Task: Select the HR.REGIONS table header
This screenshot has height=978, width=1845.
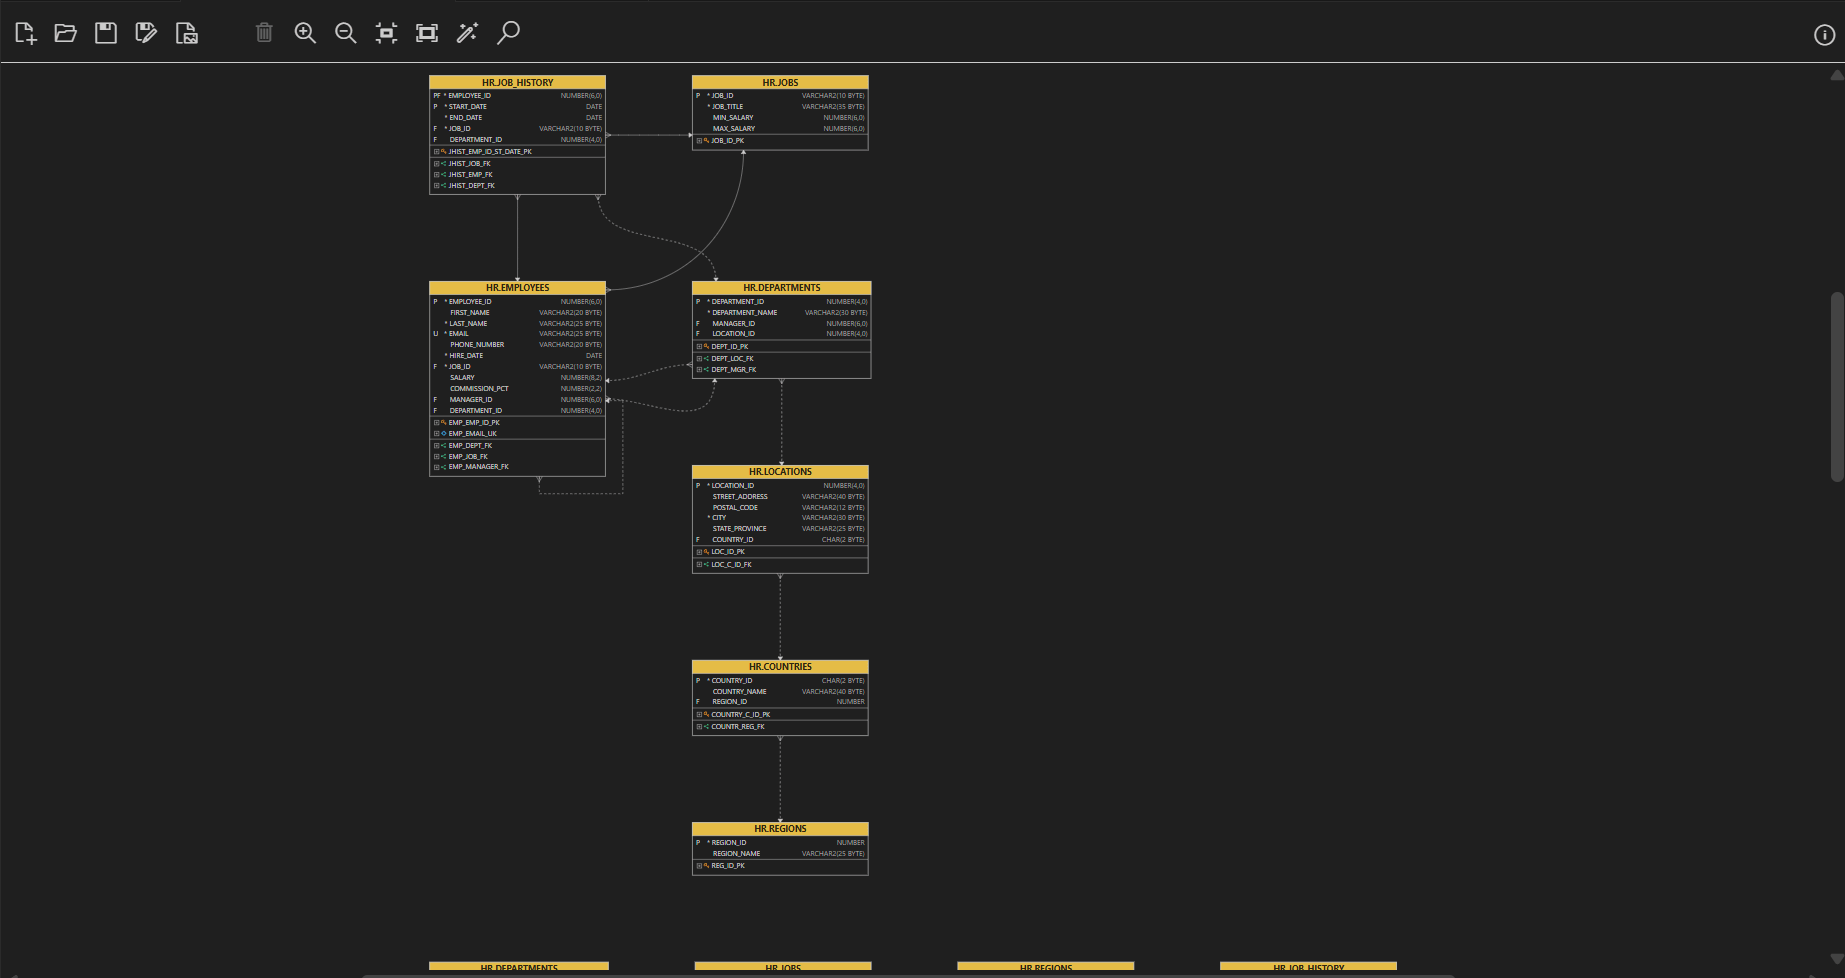Action: 779,829
